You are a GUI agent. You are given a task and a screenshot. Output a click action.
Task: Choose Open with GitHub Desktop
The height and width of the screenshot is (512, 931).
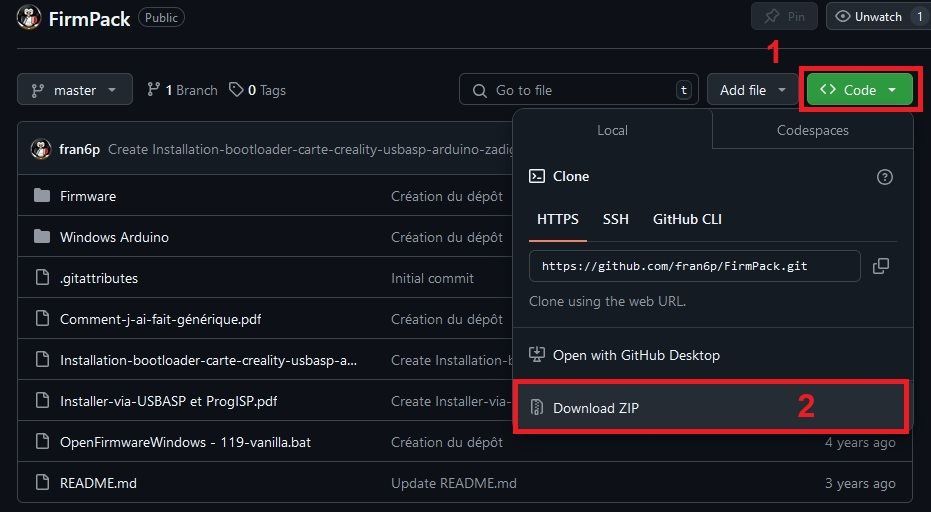(712, 355)
